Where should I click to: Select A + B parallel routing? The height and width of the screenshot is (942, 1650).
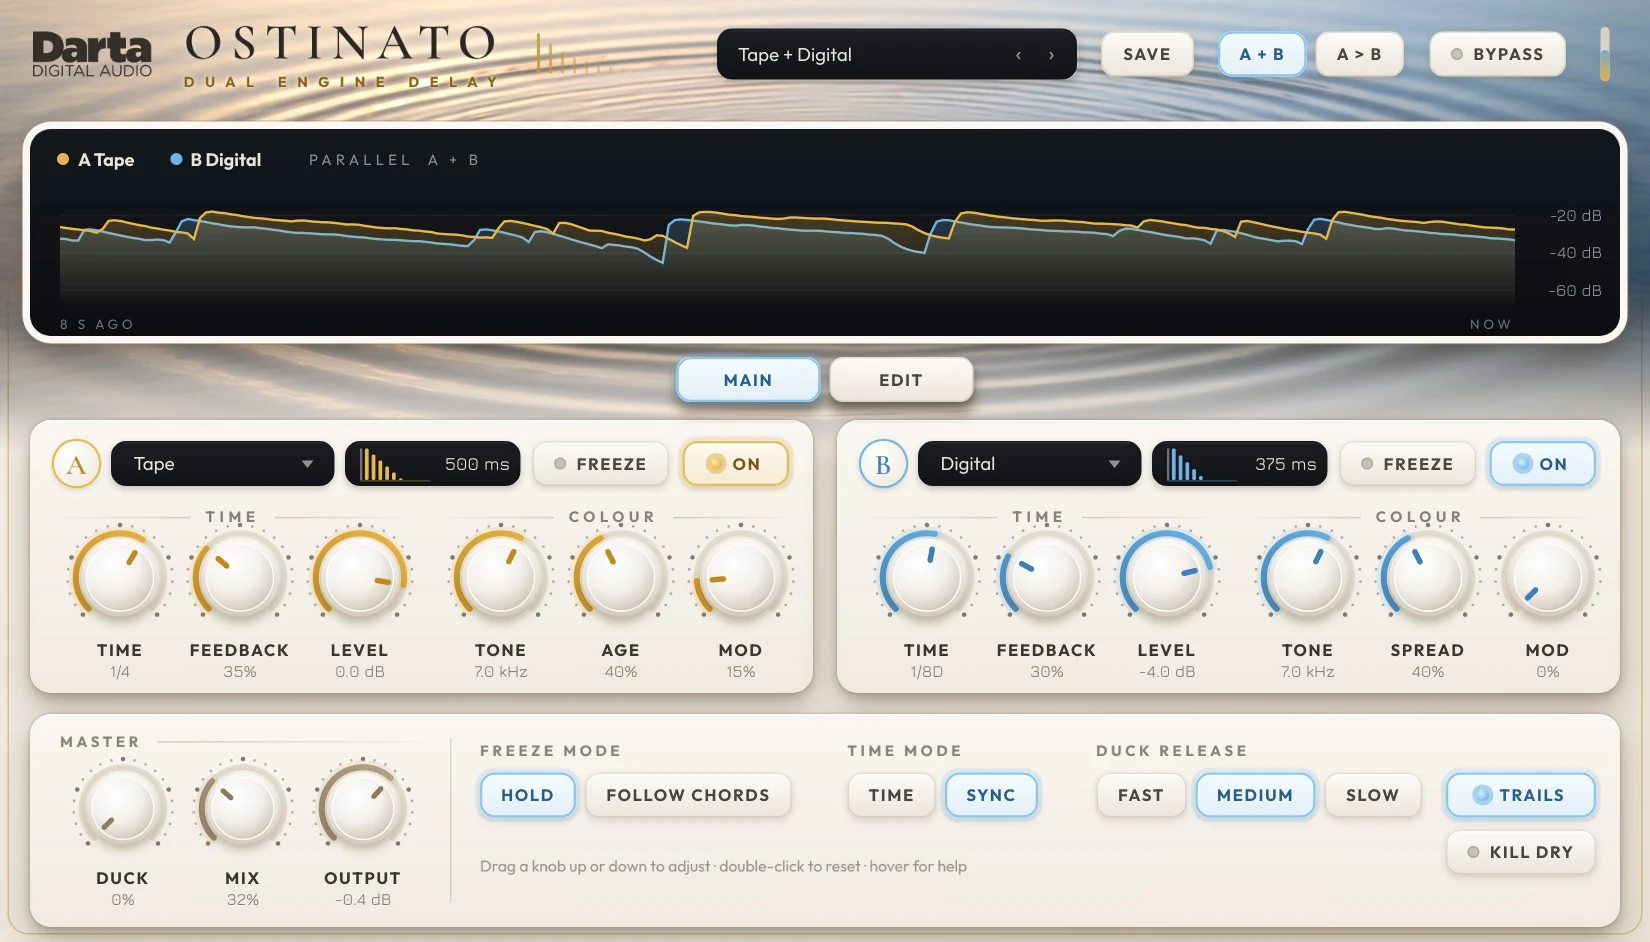point(1262,54)
